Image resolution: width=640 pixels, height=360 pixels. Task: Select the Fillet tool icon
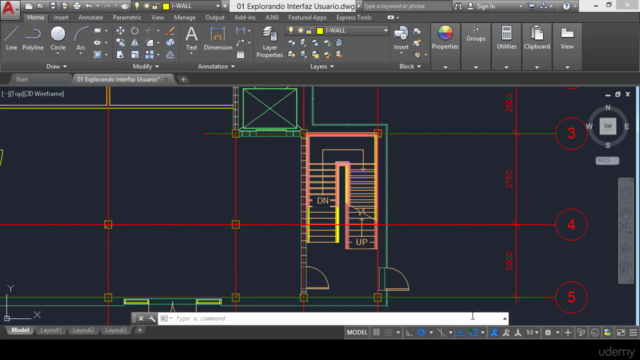149,42
